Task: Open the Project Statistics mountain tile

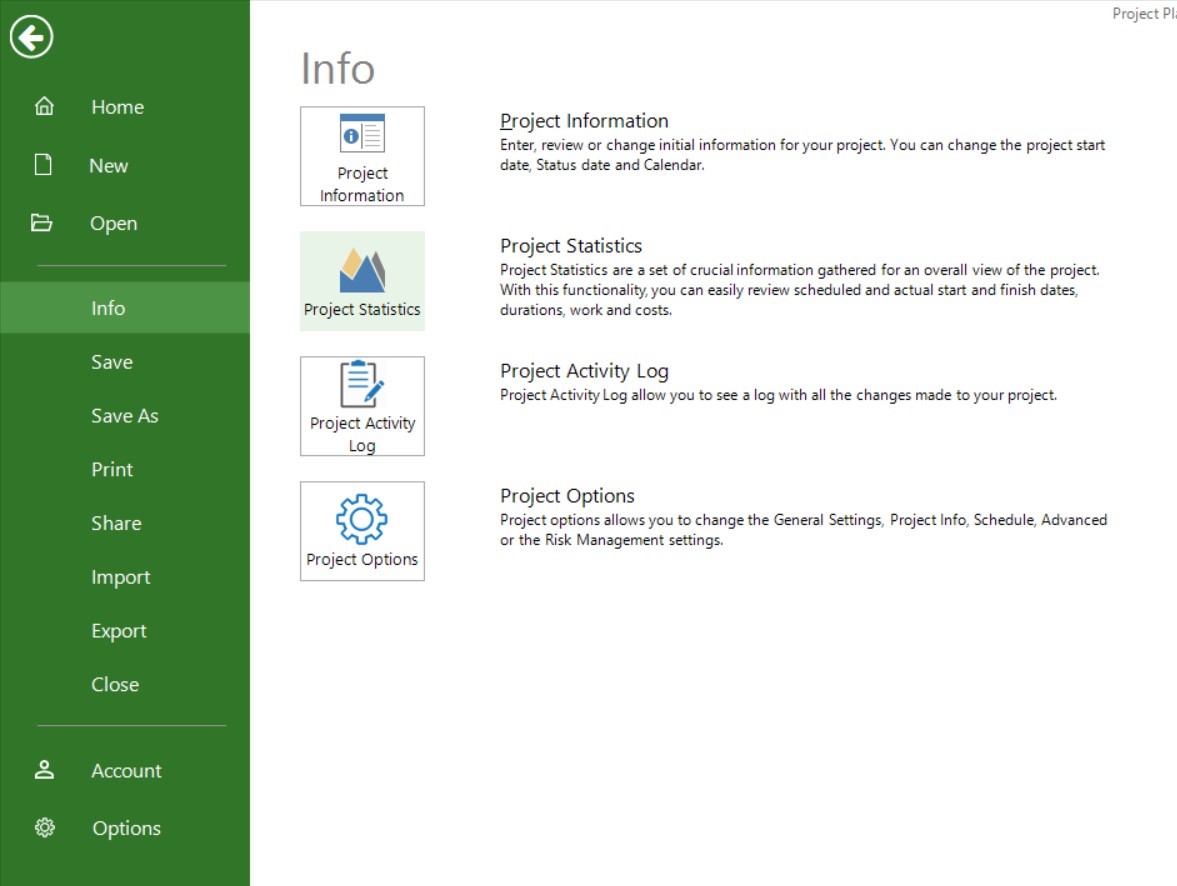Action: click(362, 281)
